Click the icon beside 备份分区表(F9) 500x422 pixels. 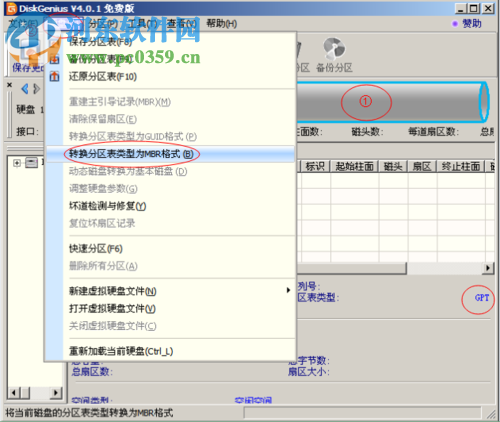[55, 60]
